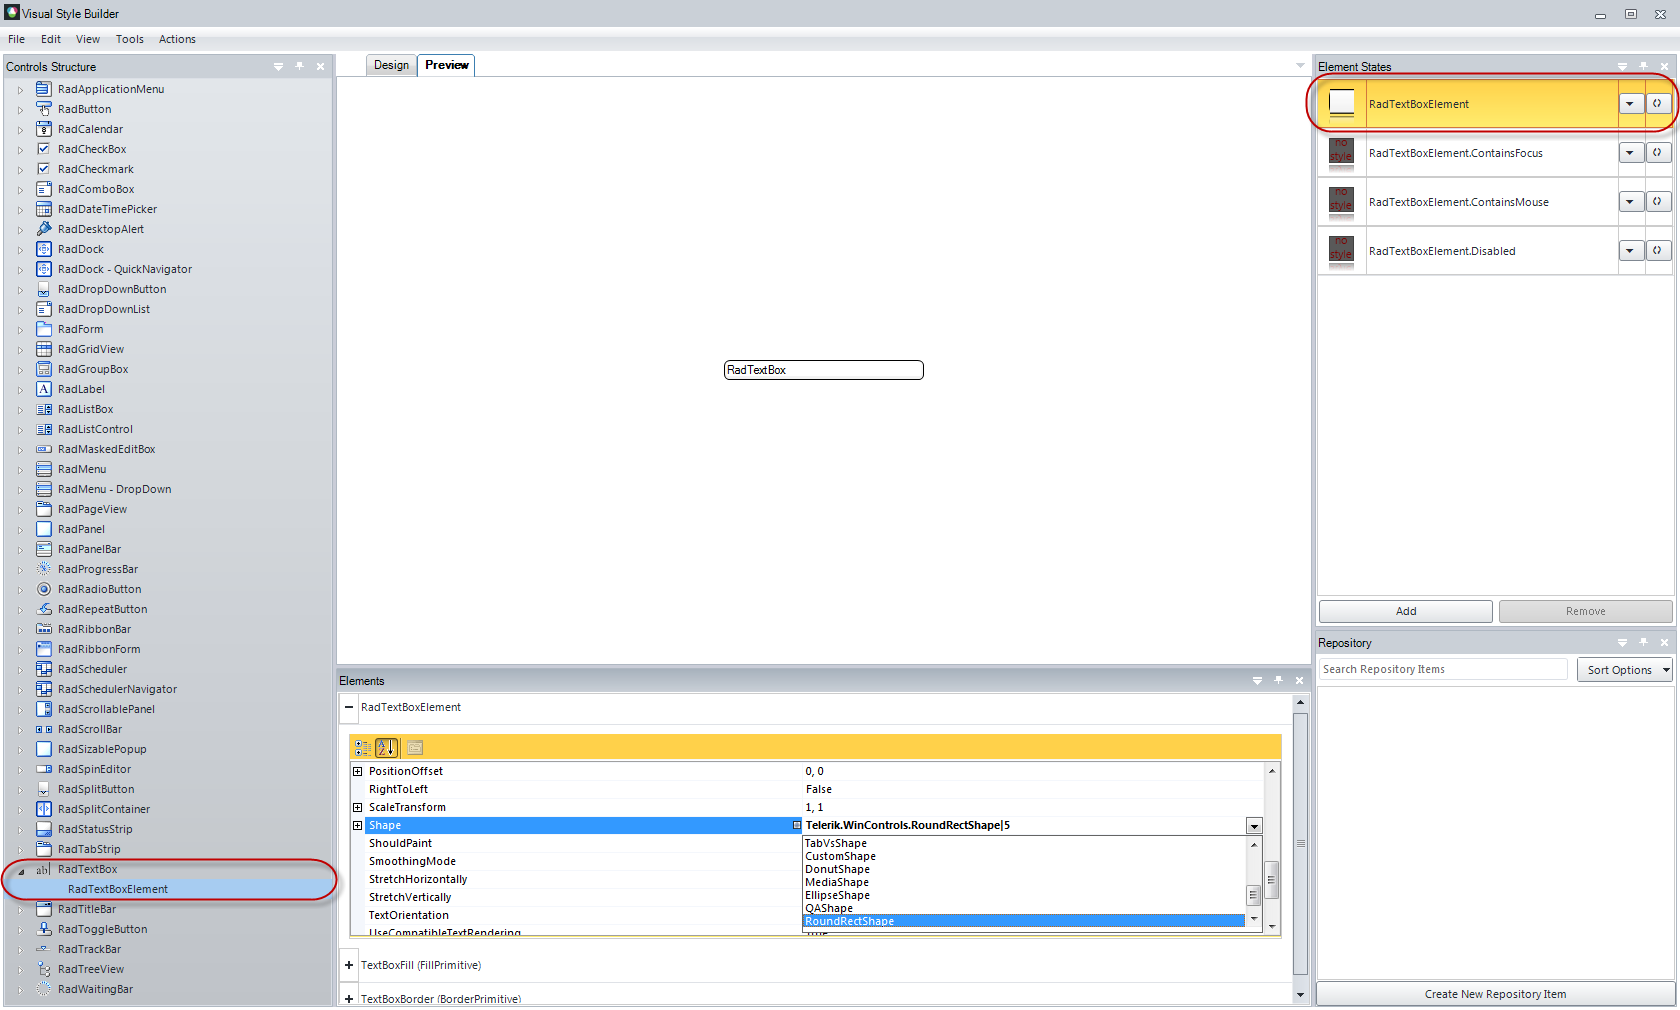This screenshot has width=1680, height=1010.
Task: Click the RadCalendar icon in Controls Structure
Action: (44, 129)
